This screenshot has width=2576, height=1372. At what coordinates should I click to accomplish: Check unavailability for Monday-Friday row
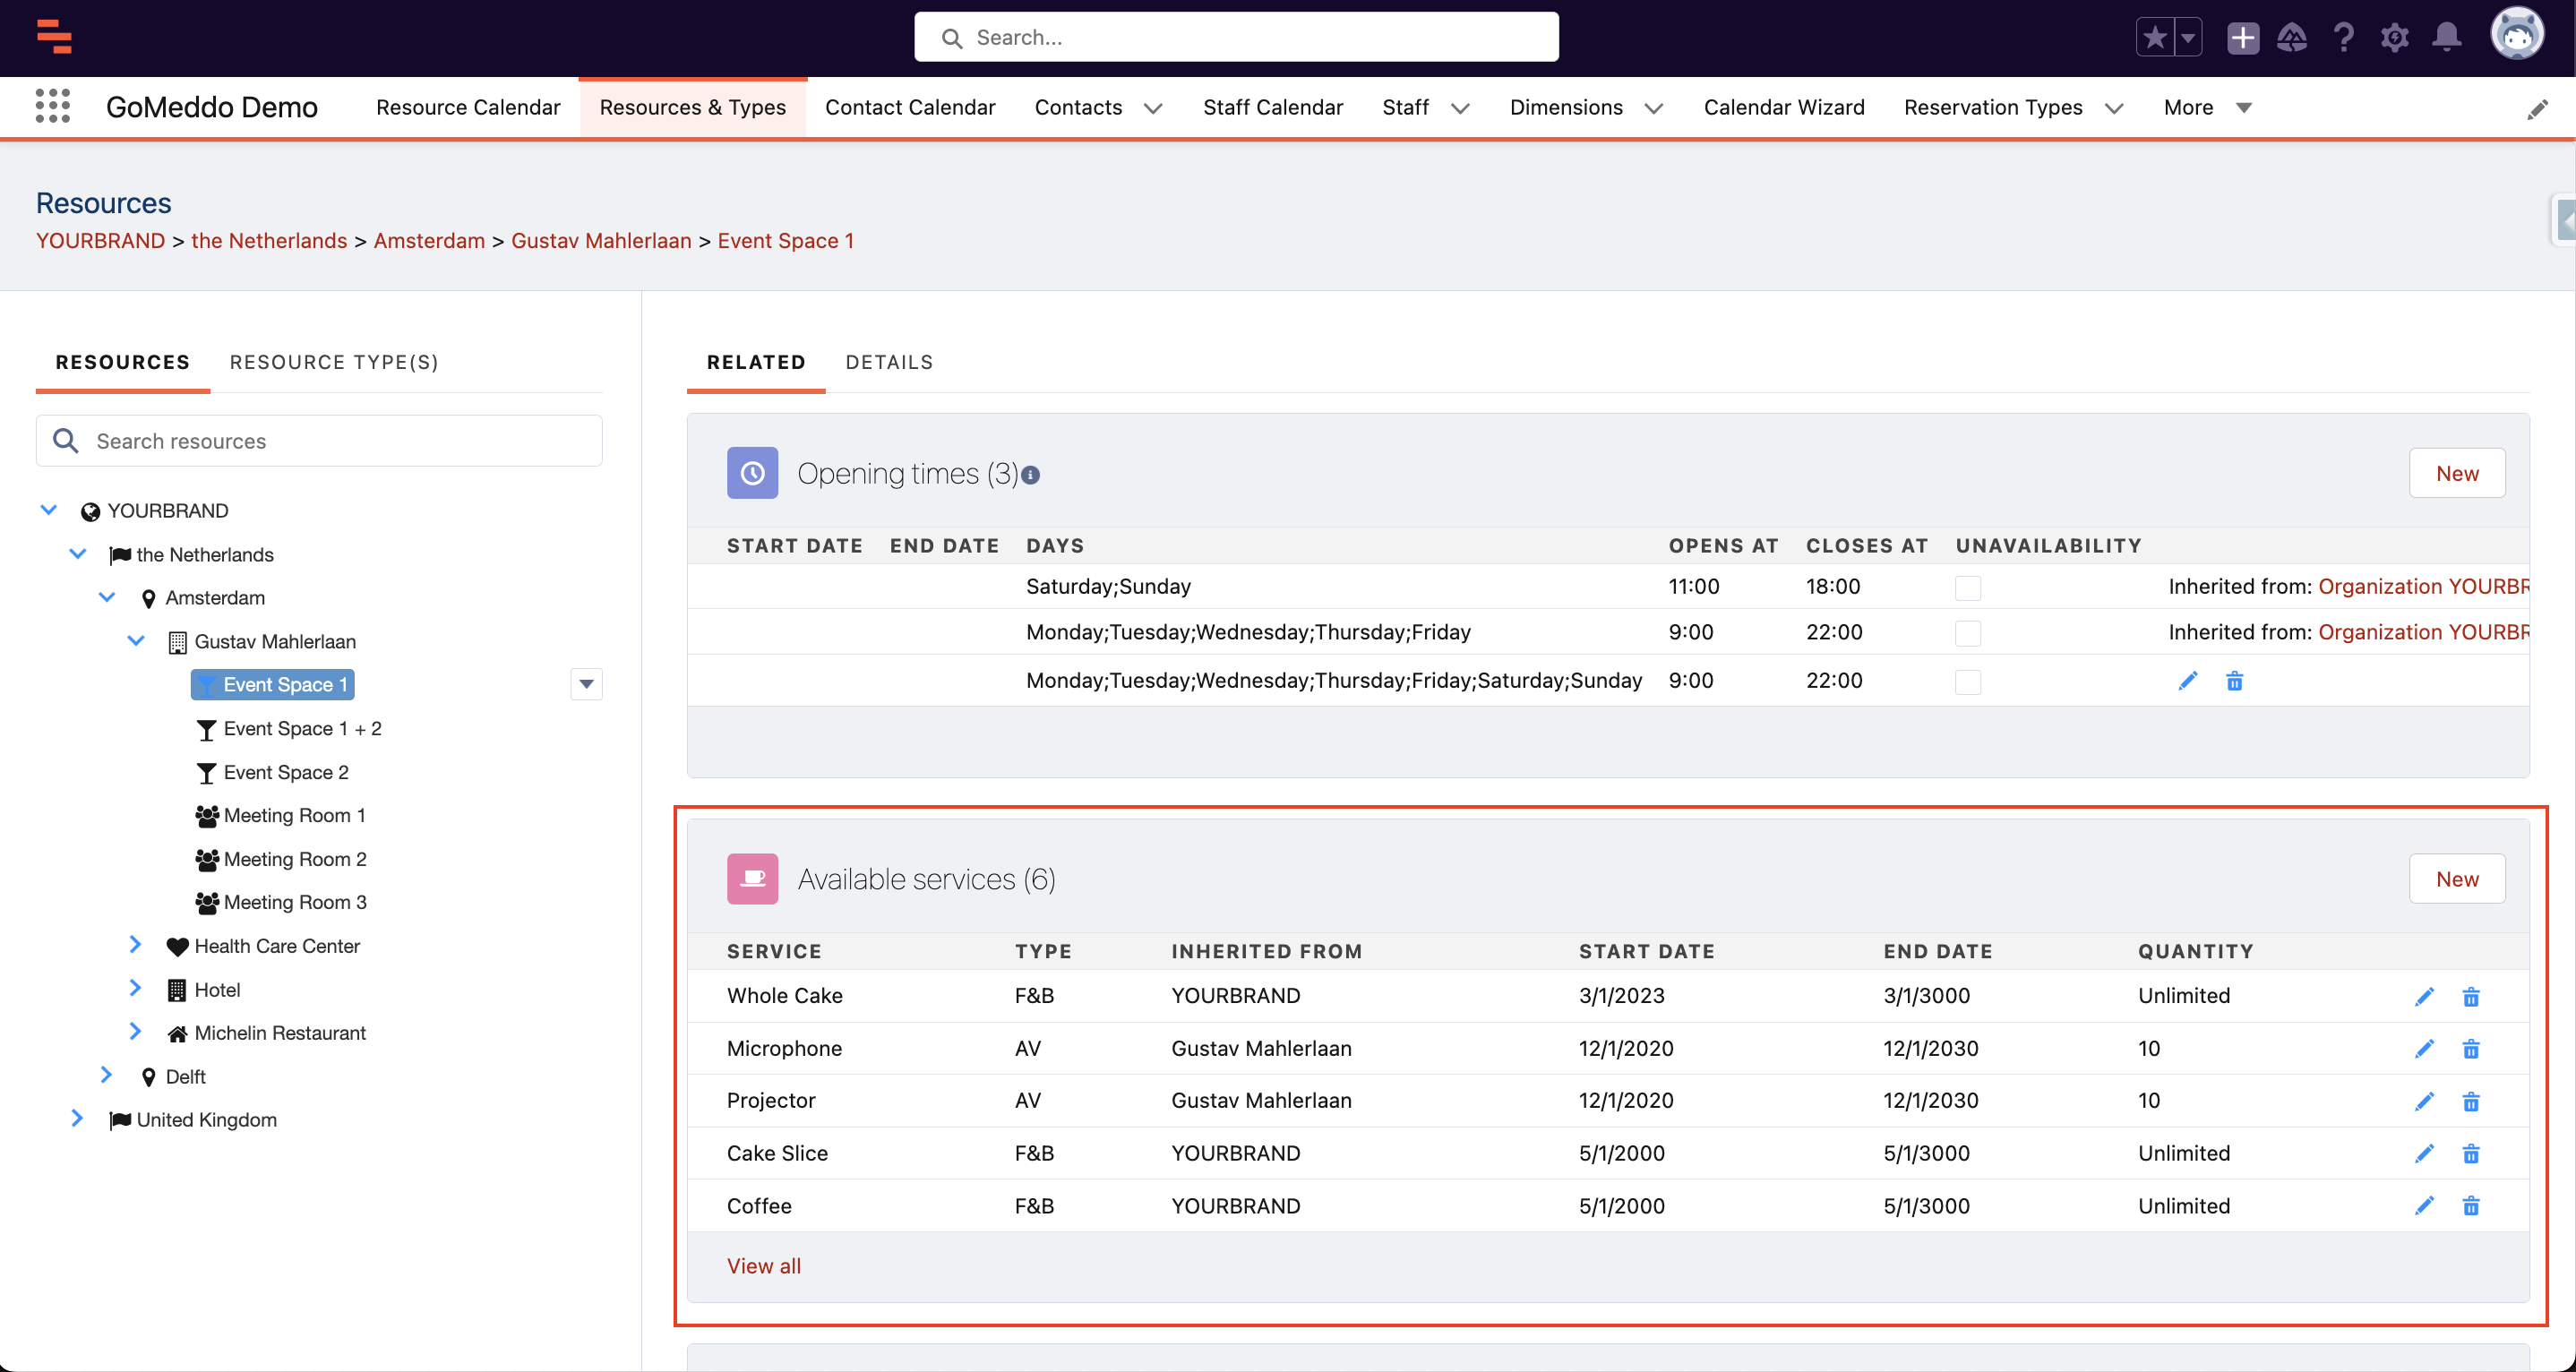point(1967,633)
